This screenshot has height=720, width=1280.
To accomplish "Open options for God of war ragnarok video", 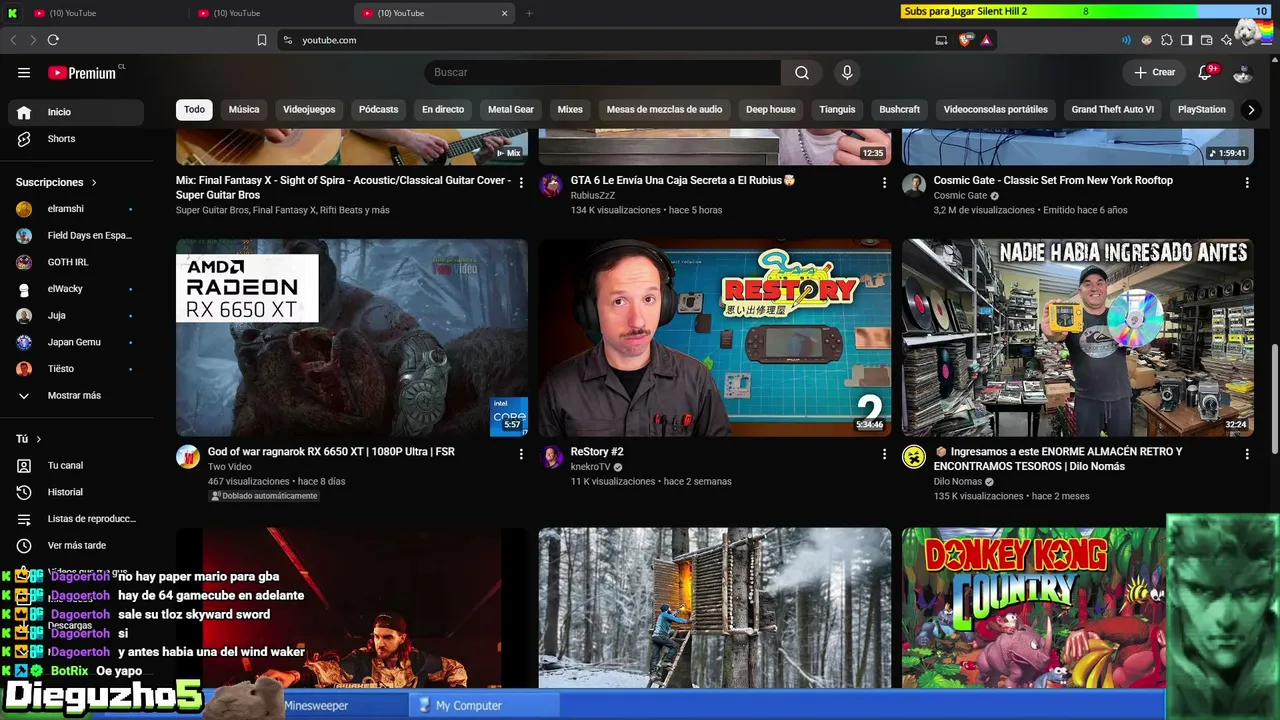I will (521, 454).
